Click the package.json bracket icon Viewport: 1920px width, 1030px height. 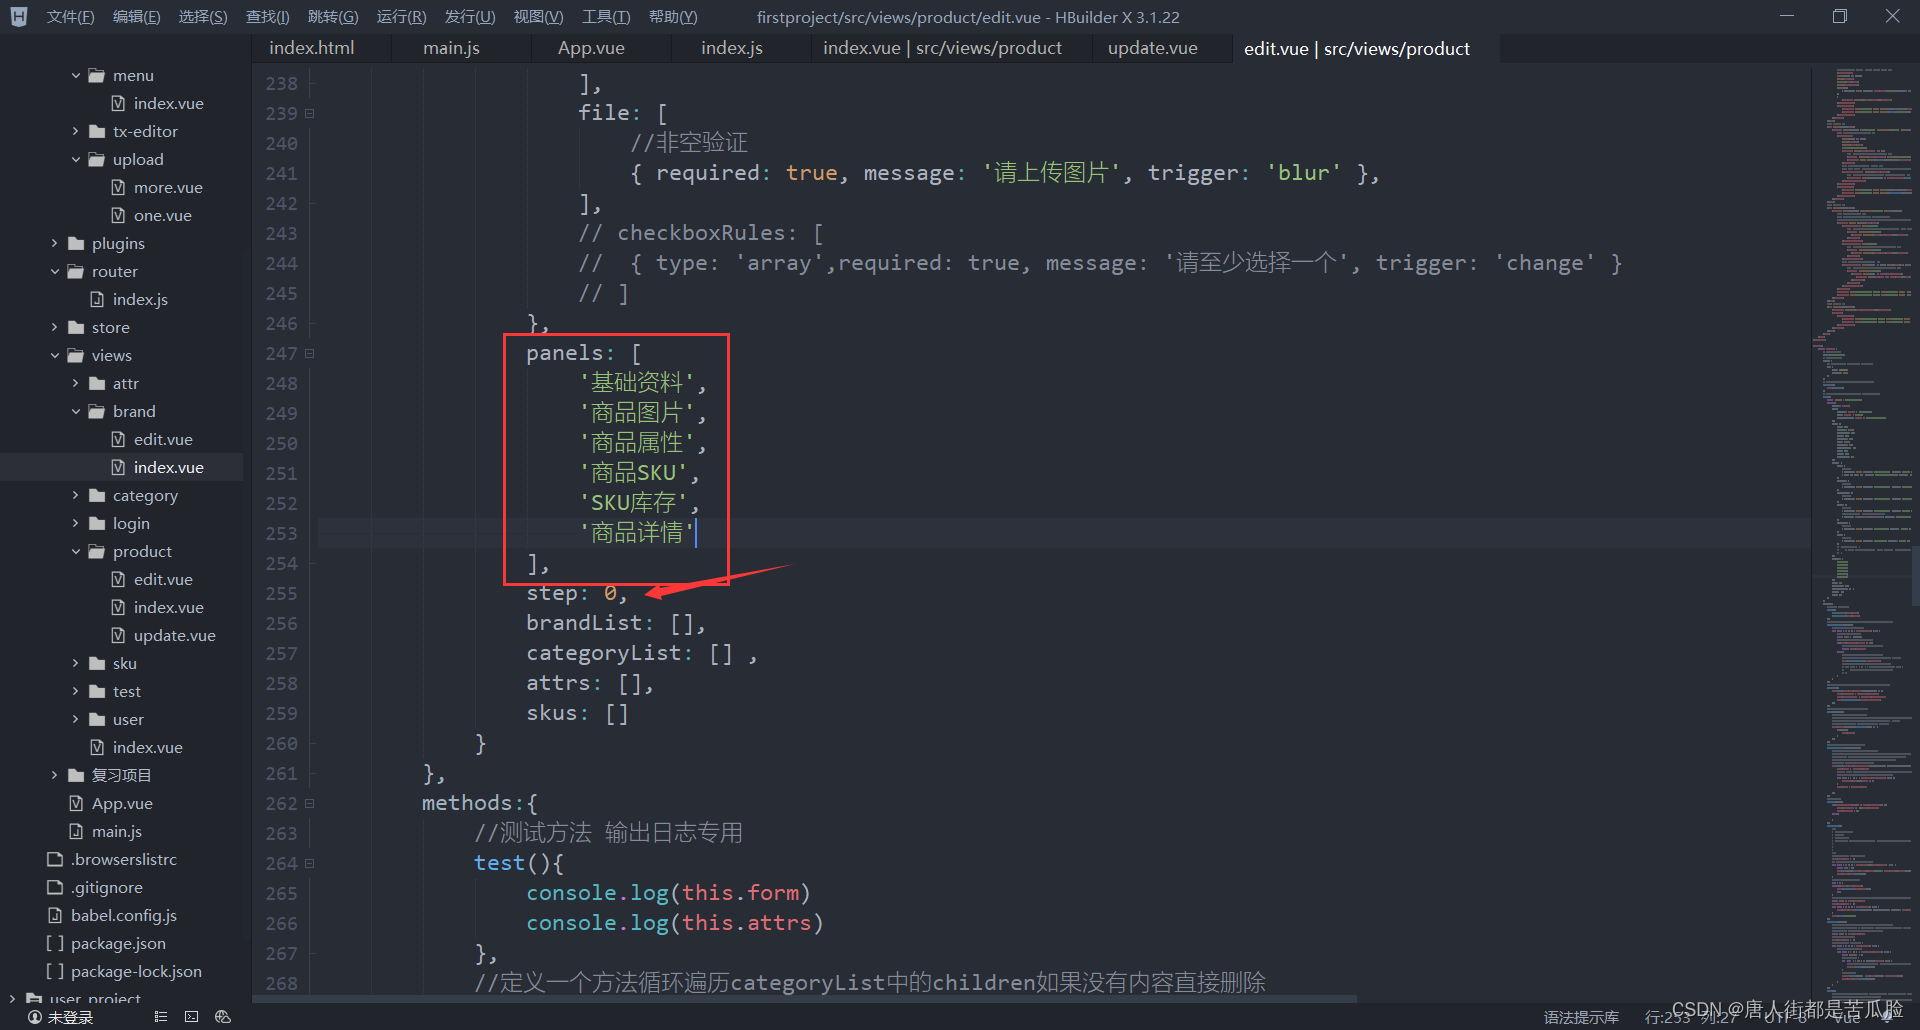[x=55, y=943]
